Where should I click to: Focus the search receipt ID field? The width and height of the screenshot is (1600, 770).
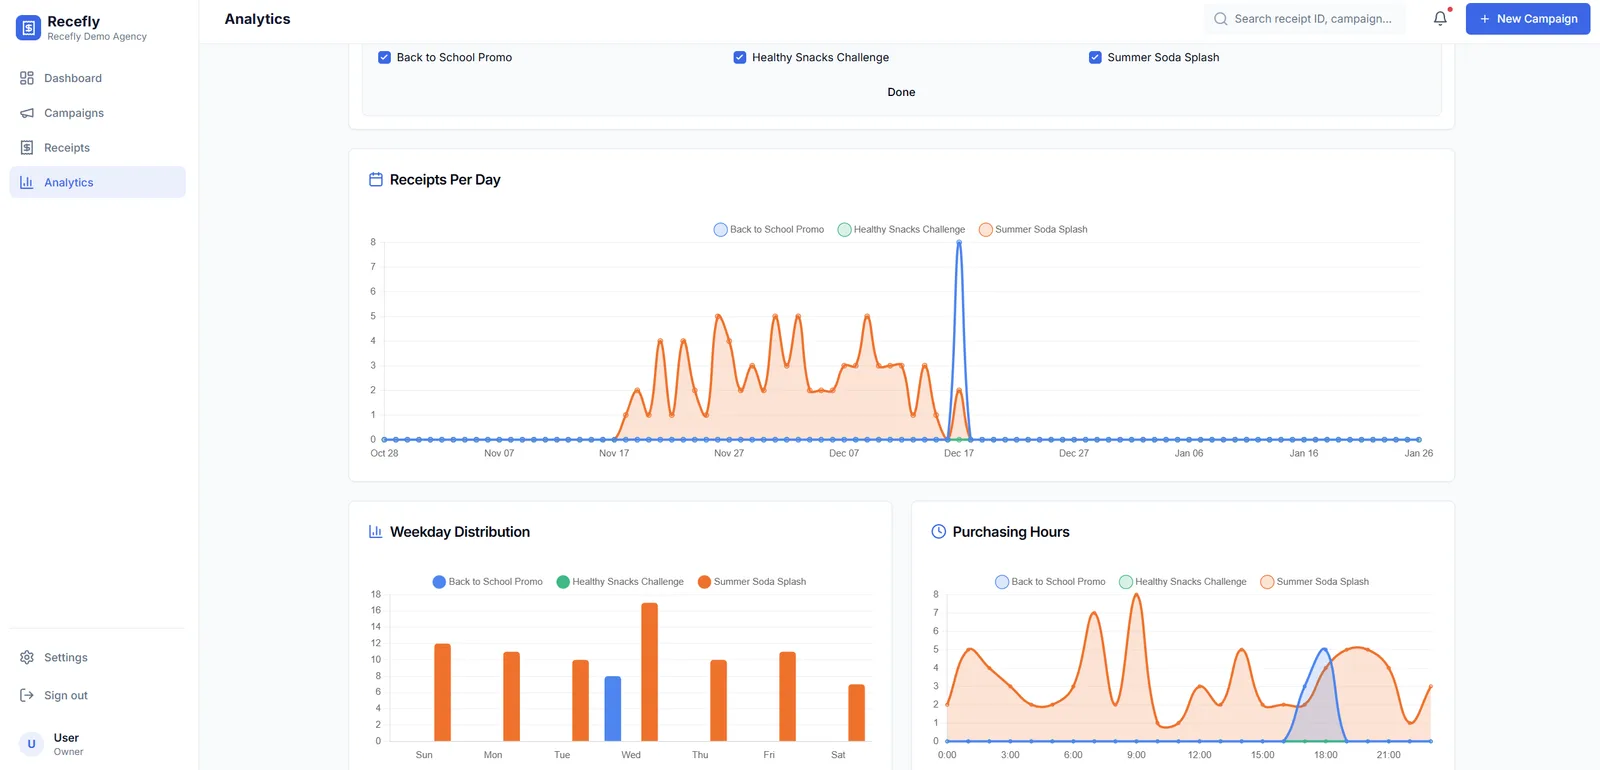pos(1305,19)
